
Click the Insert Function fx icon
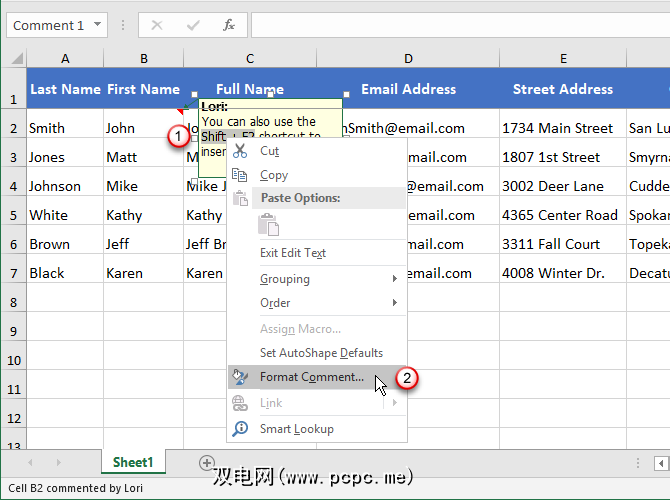click(229, 25)
